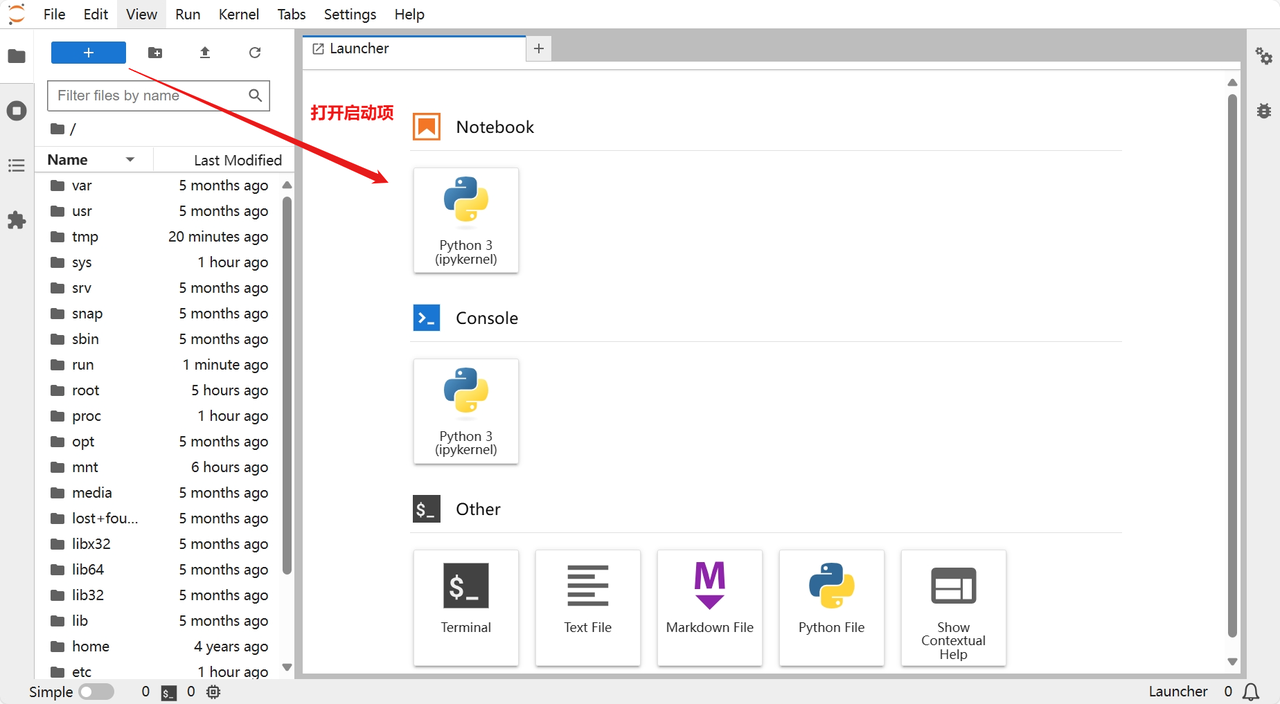Screen dimensions: 1280x704
Task: Open the debugger bug icon panel
Action: click(1264, 111)
